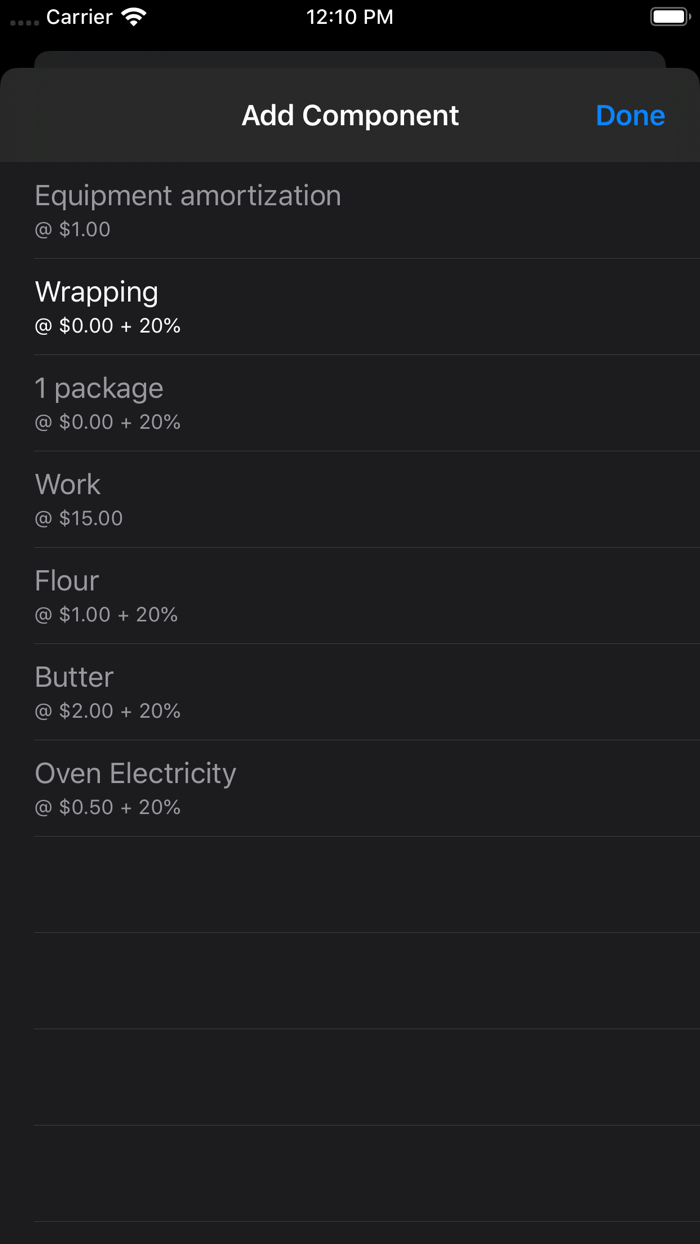Tap the $2.00 + 20% price under Butter

[108, 711]
